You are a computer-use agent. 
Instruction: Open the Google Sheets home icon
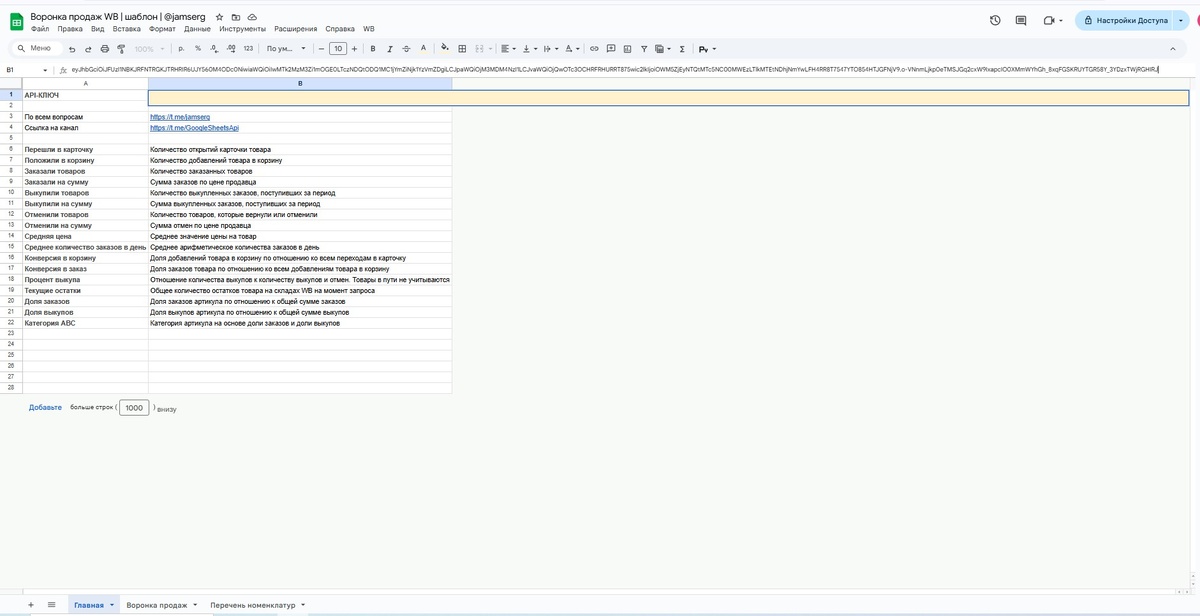click(16, 22)
